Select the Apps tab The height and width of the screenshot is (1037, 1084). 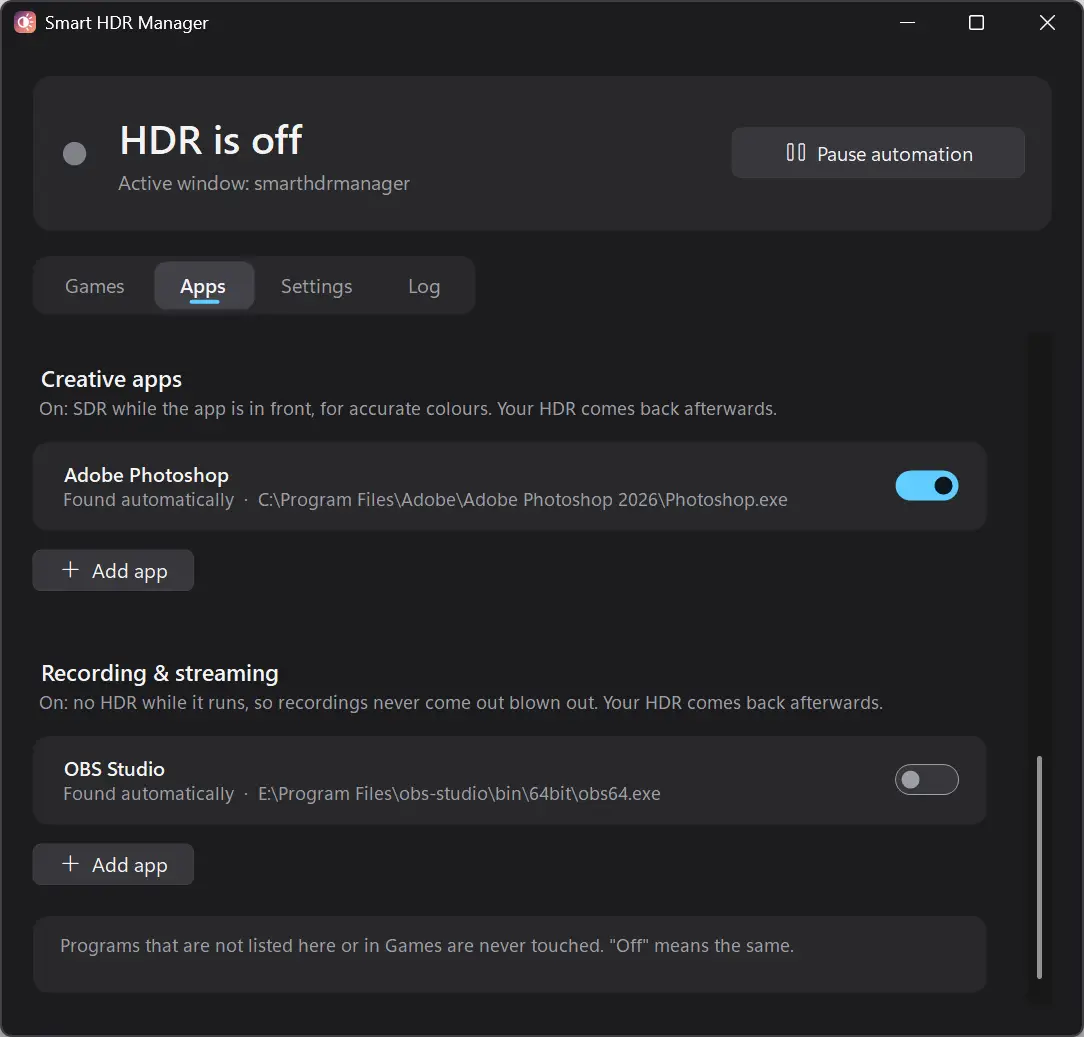[203, 286]
